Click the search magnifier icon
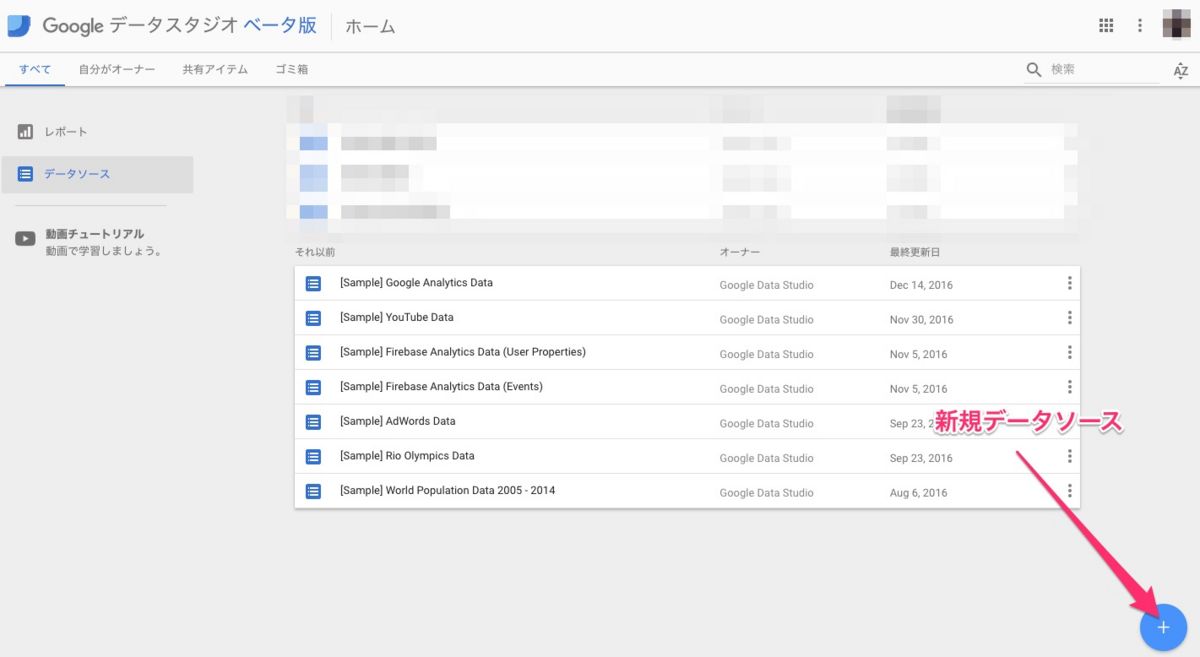The height and width of the screenshot is (657, 1200). [1034, 70]
